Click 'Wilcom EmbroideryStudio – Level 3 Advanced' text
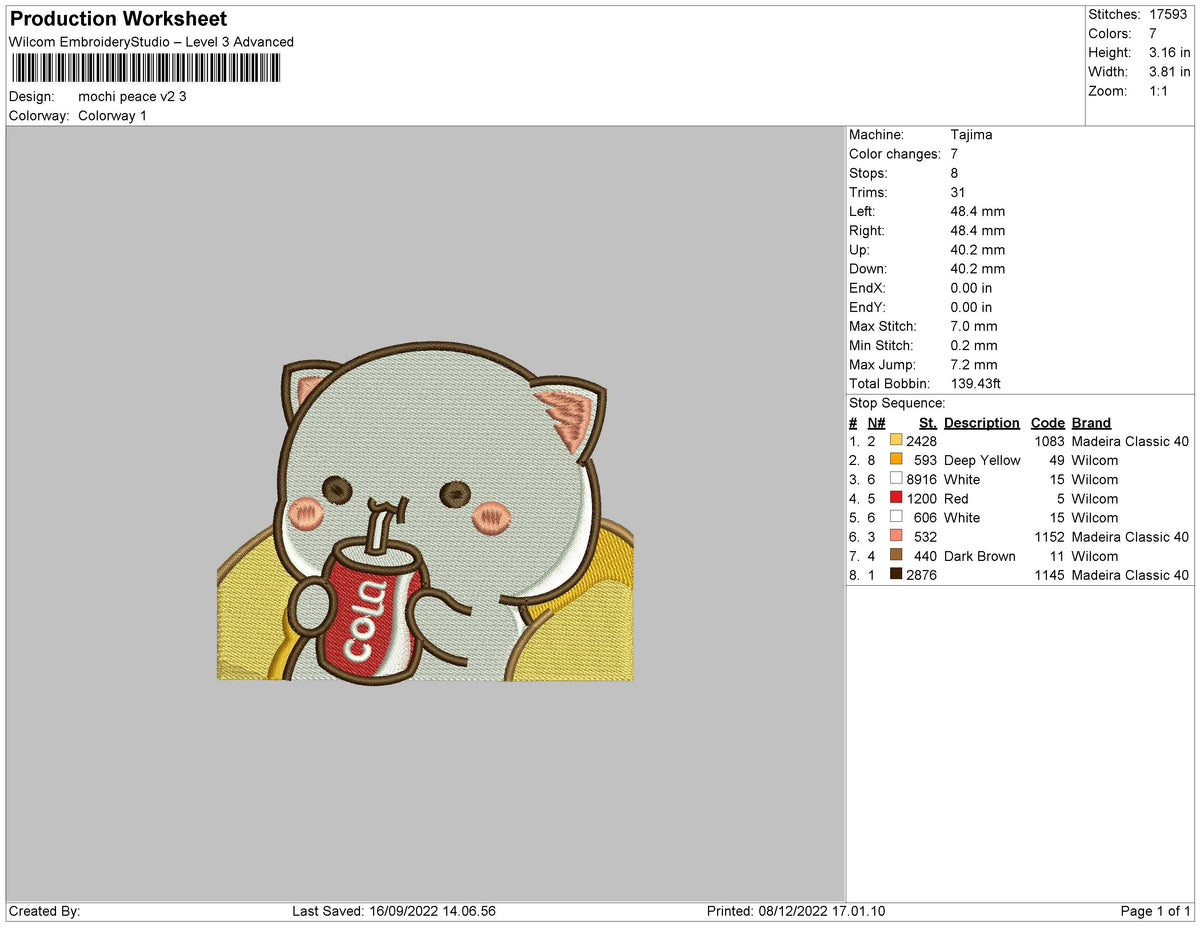Viewport: 1200px width, 927px height. coord(151,42)
